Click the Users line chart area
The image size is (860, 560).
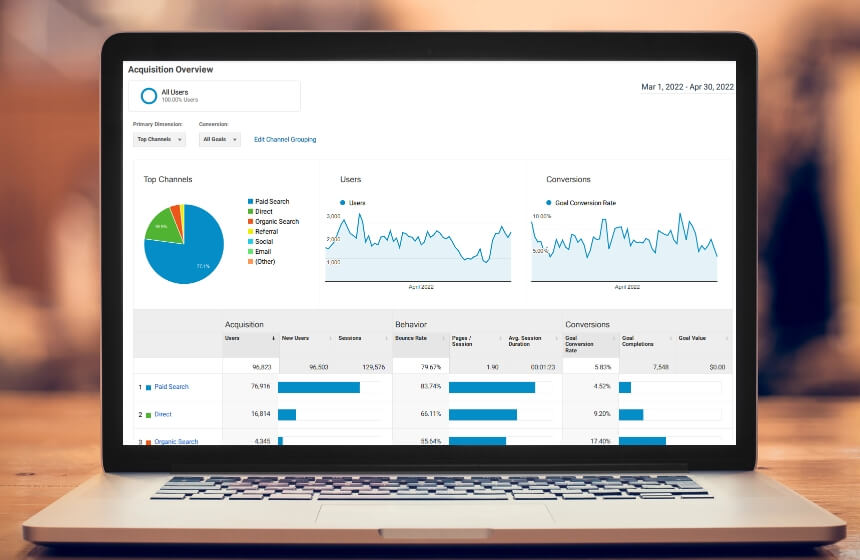click(418, 247)
